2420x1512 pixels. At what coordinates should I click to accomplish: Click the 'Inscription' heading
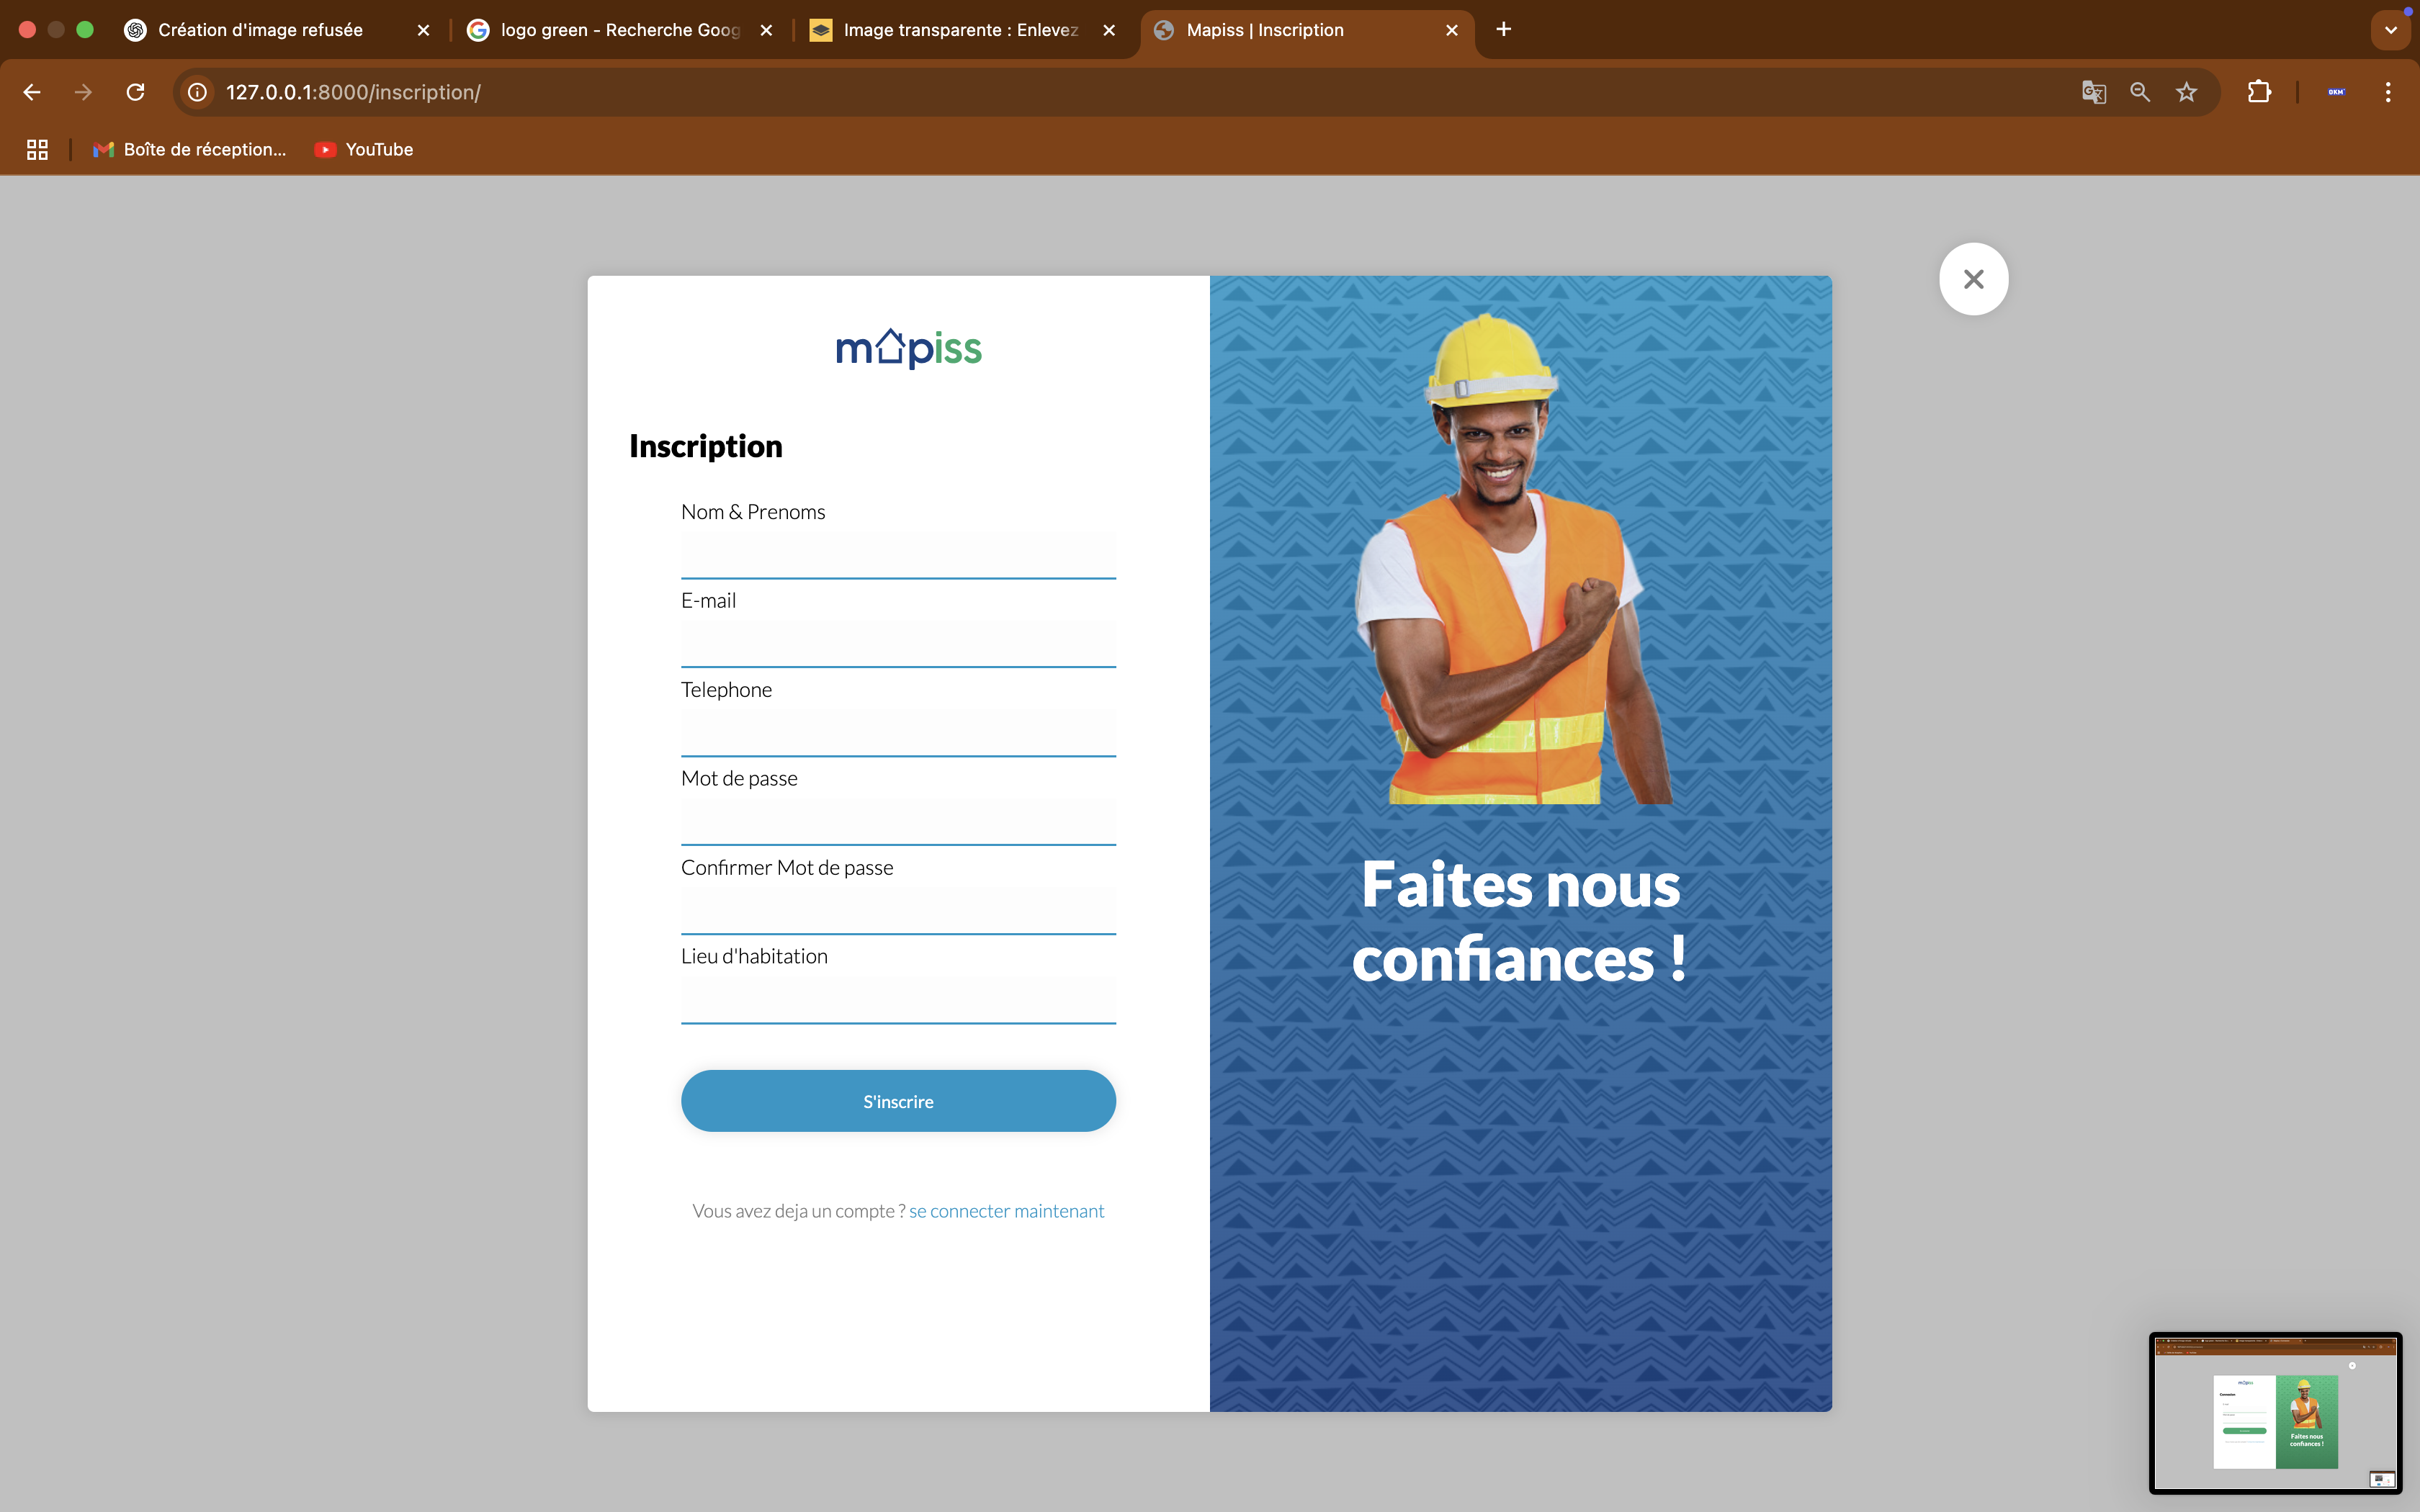click(706, 446)
